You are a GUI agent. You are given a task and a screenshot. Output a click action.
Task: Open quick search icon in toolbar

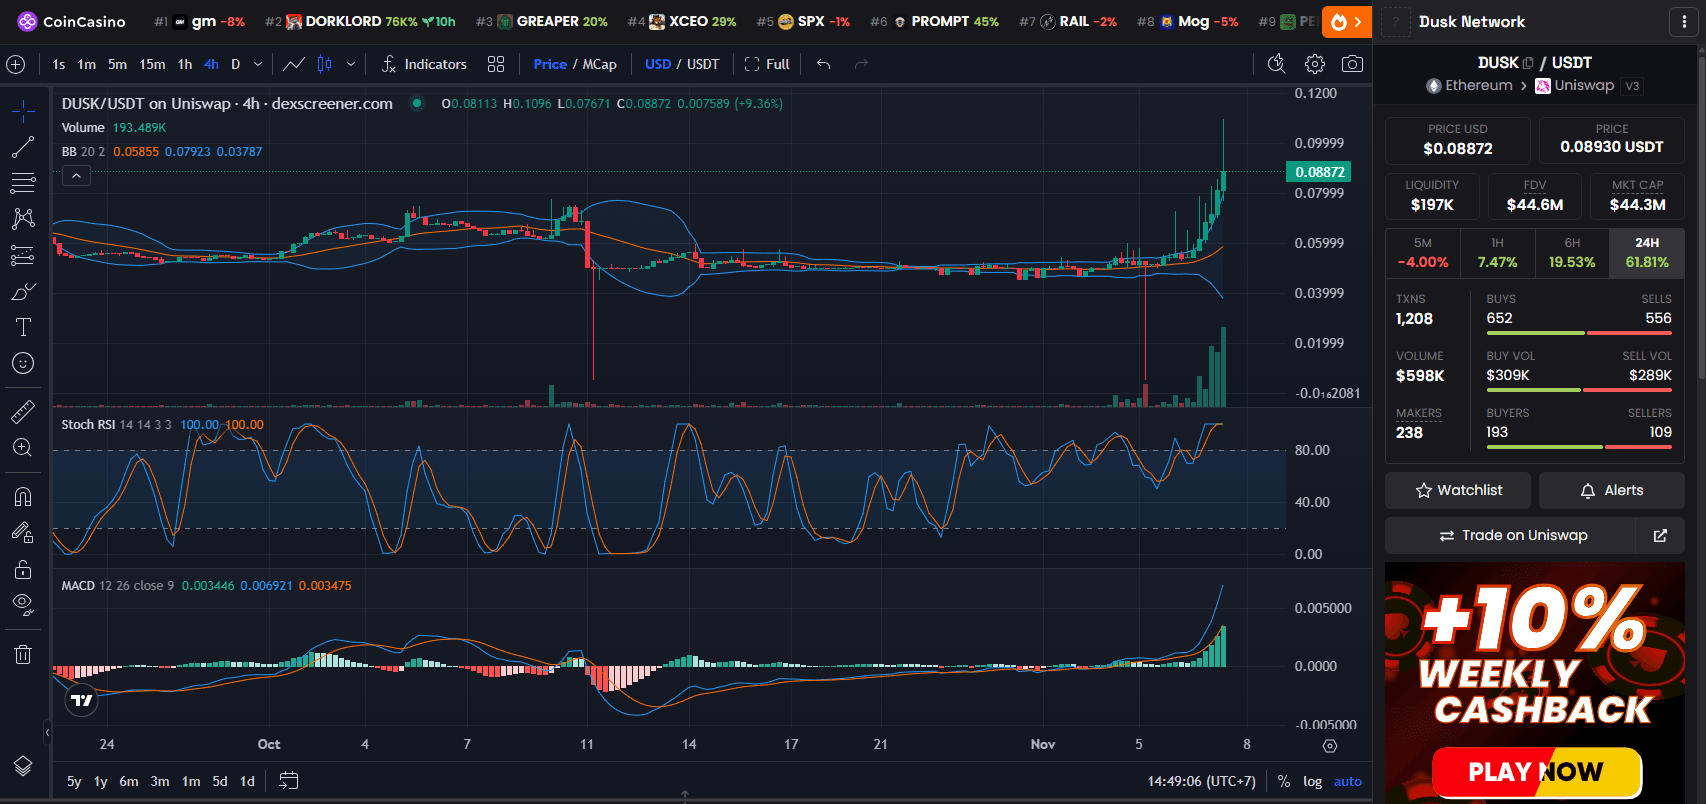1277,64
